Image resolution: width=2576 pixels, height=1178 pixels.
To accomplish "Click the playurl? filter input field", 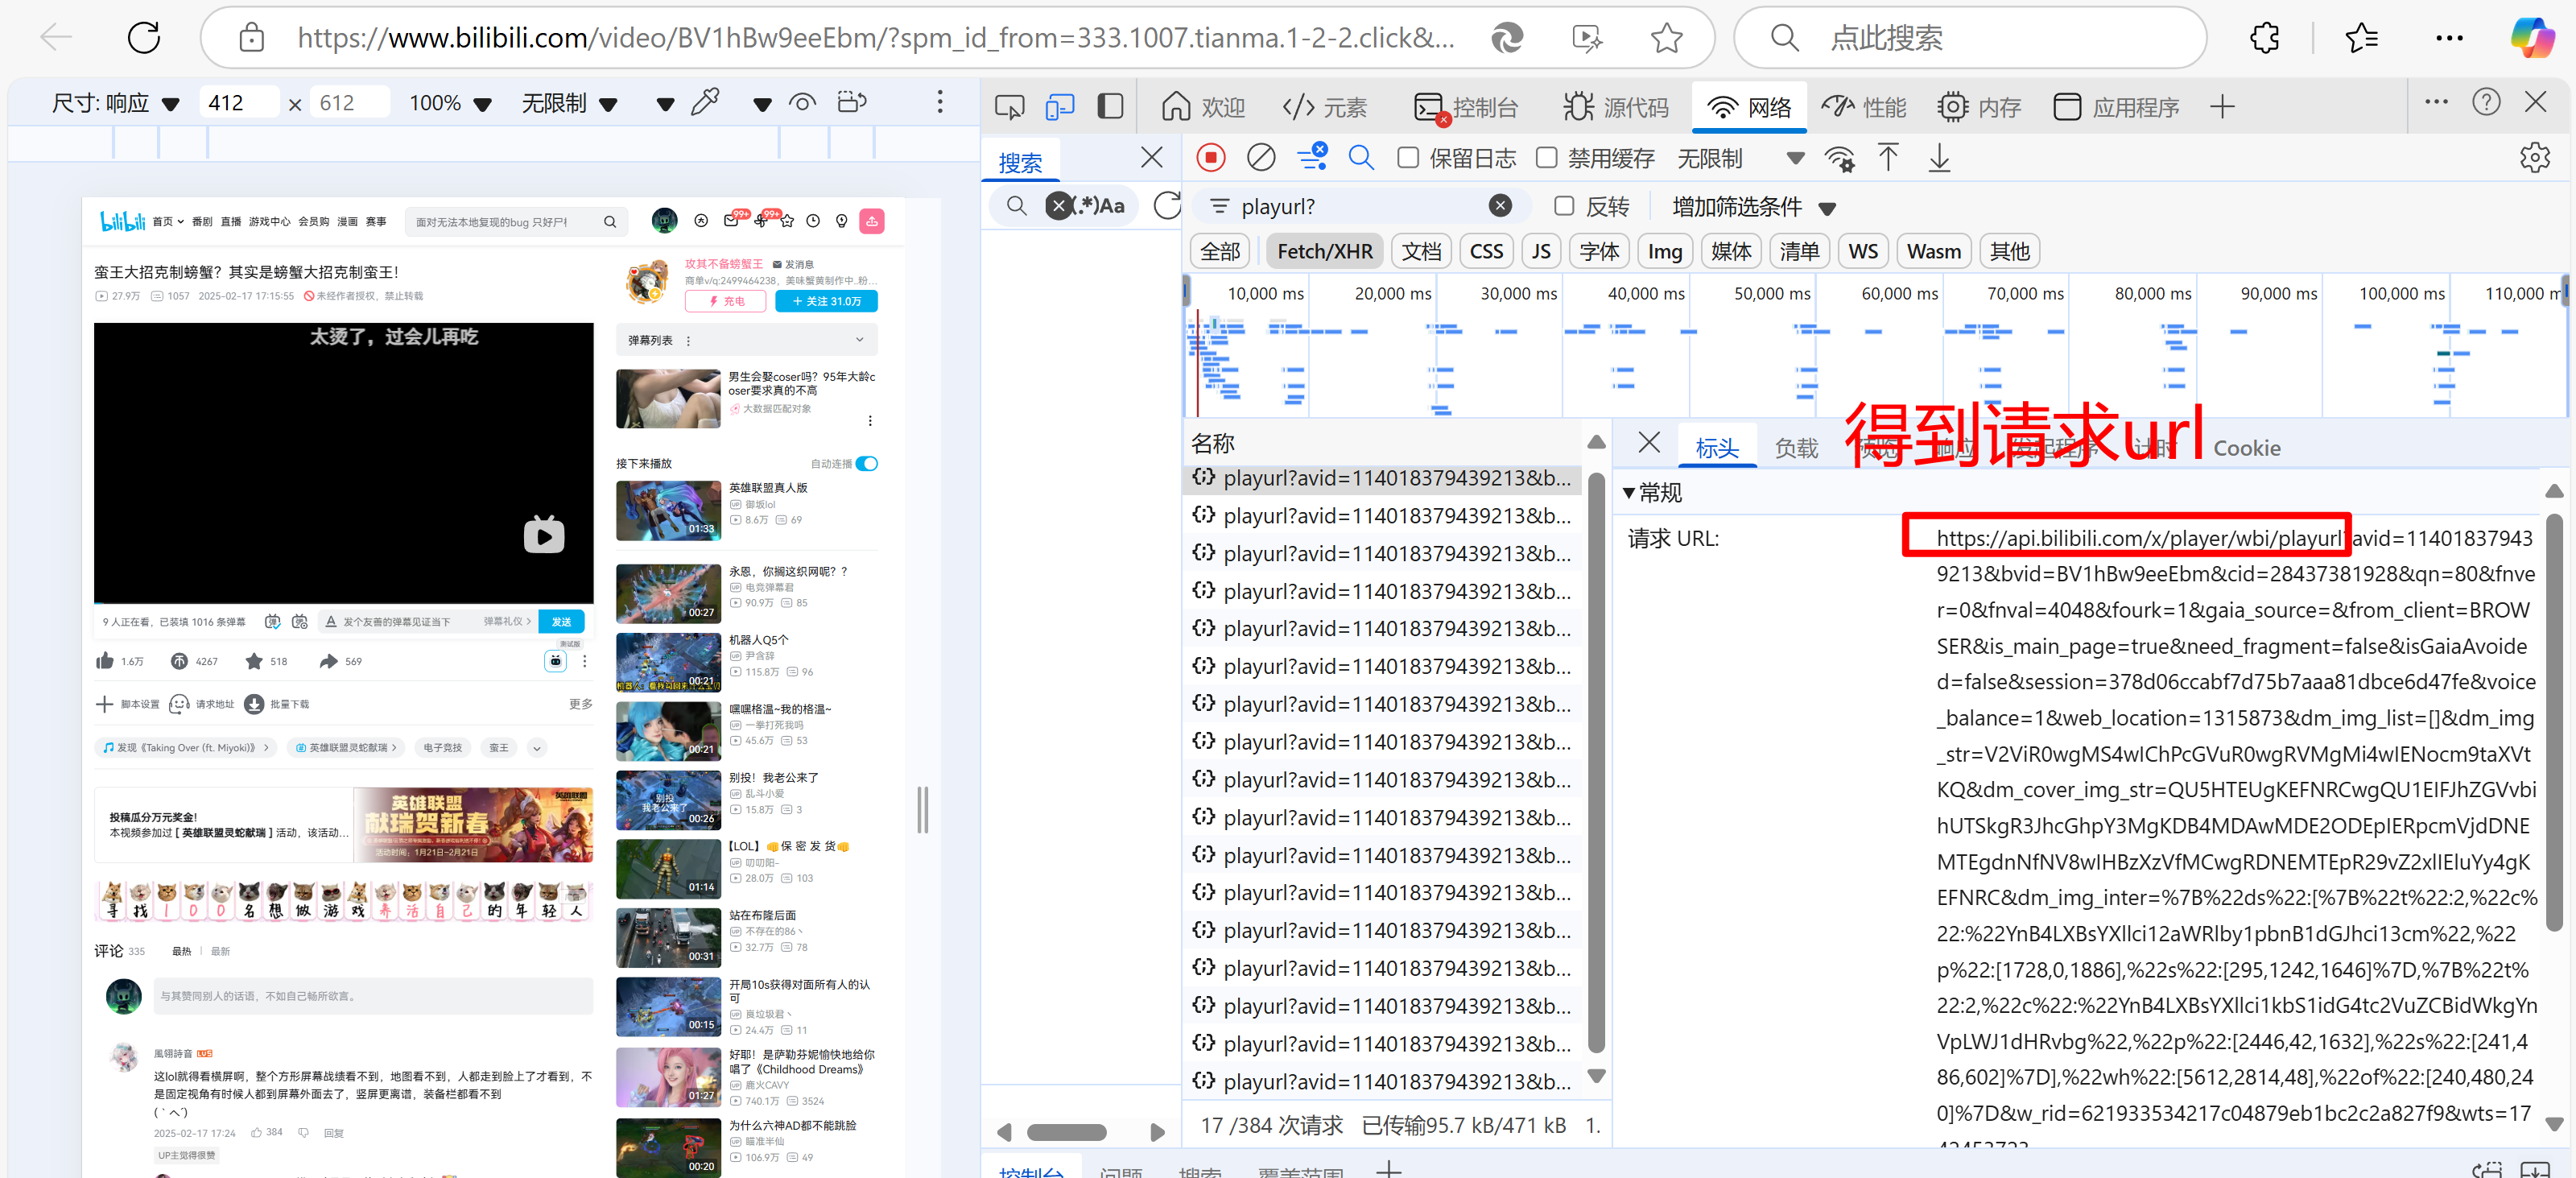I will click(x=1350, y=207).
